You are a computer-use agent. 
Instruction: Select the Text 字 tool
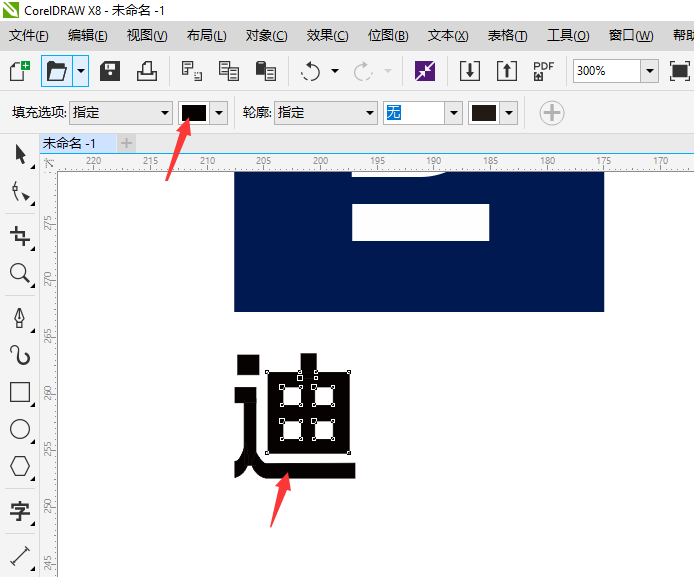point(20,512)
